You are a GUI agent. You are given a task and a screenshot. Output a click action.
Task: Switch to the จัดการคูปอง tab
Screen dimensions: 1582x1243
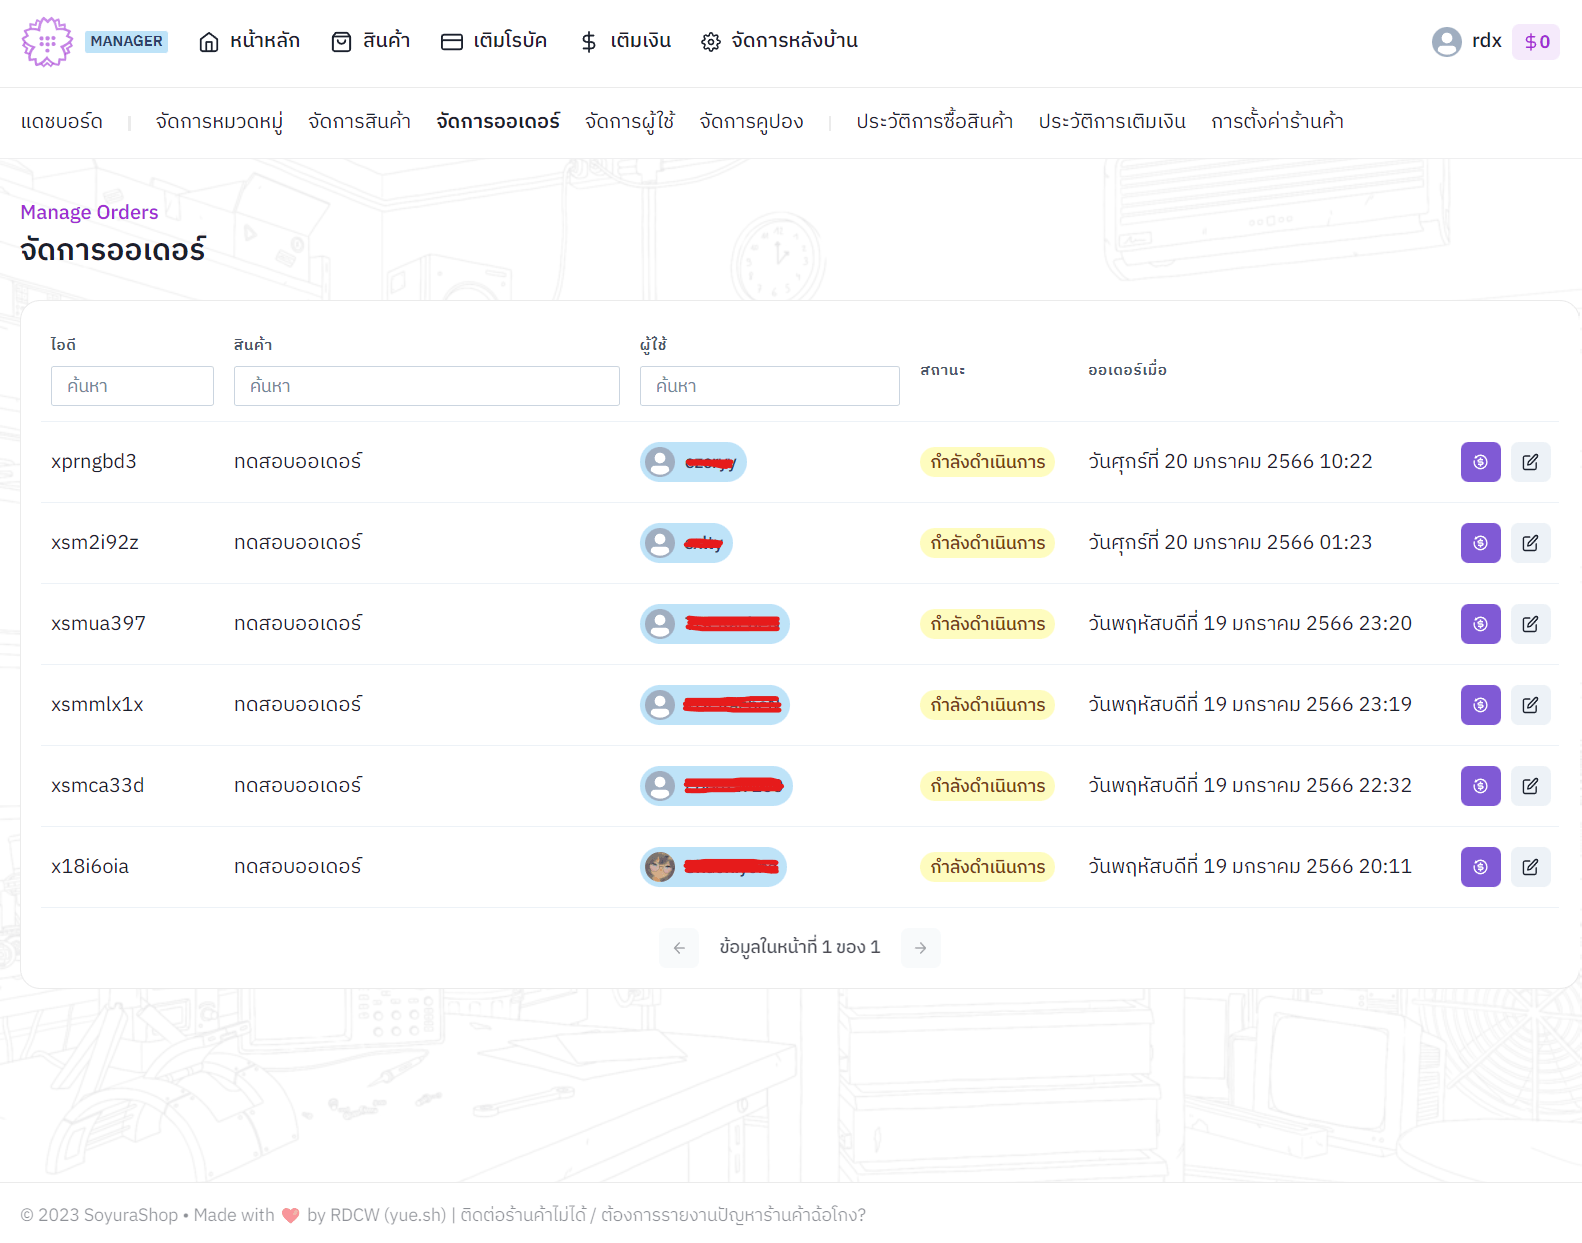pos(751,122)
